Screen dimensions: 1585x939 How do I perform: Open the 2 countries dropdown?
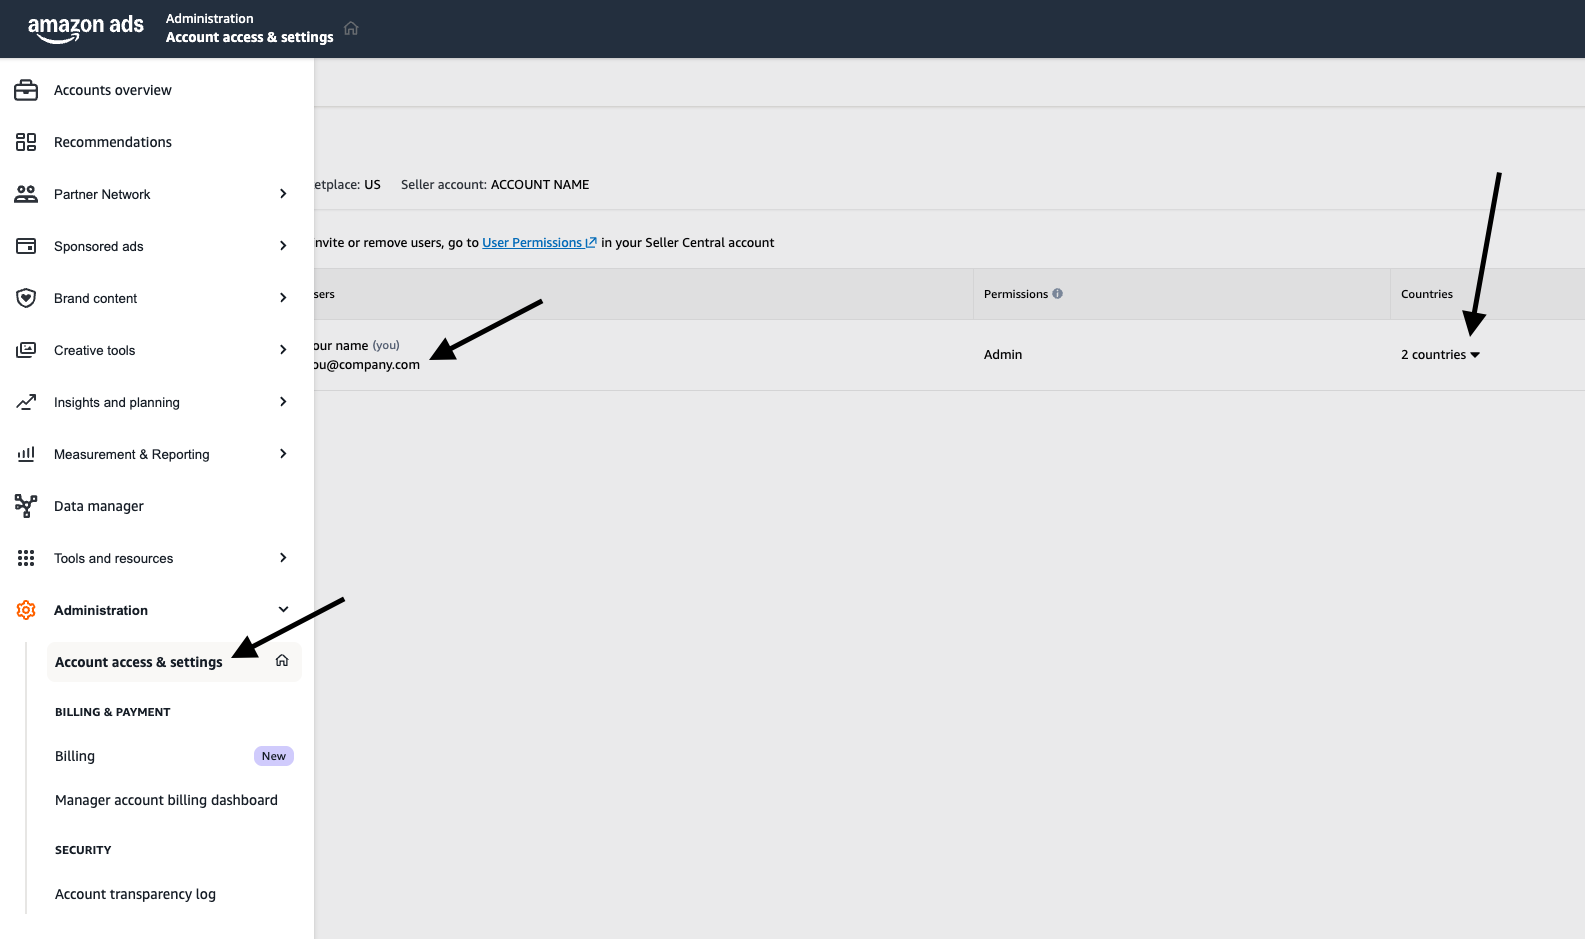coord(1440,355)
